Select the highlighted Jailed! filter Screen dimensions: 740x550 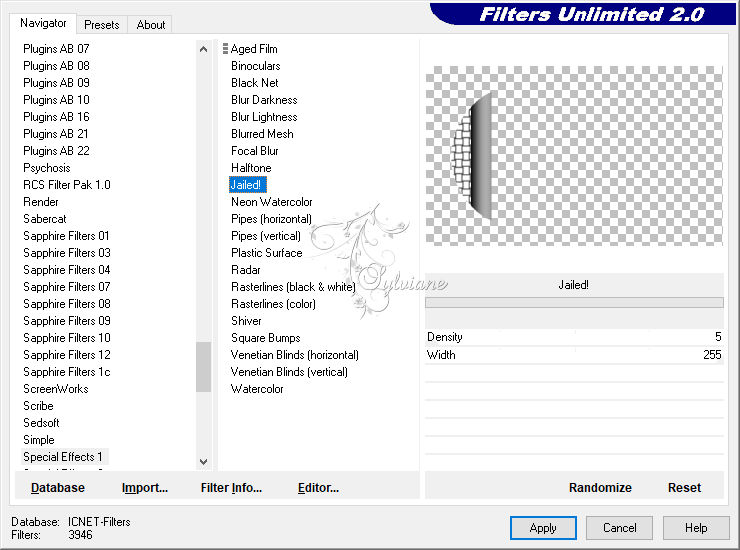pos(248,185)
